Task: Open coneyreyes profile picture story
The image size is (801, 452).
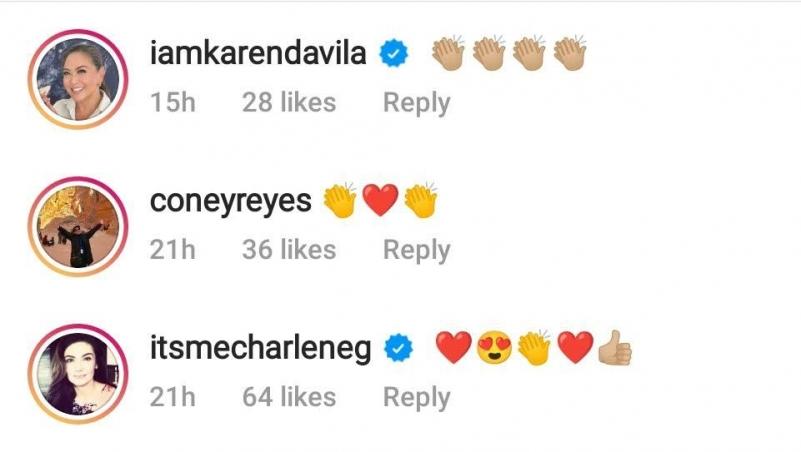Action: [x=78, y=226]
